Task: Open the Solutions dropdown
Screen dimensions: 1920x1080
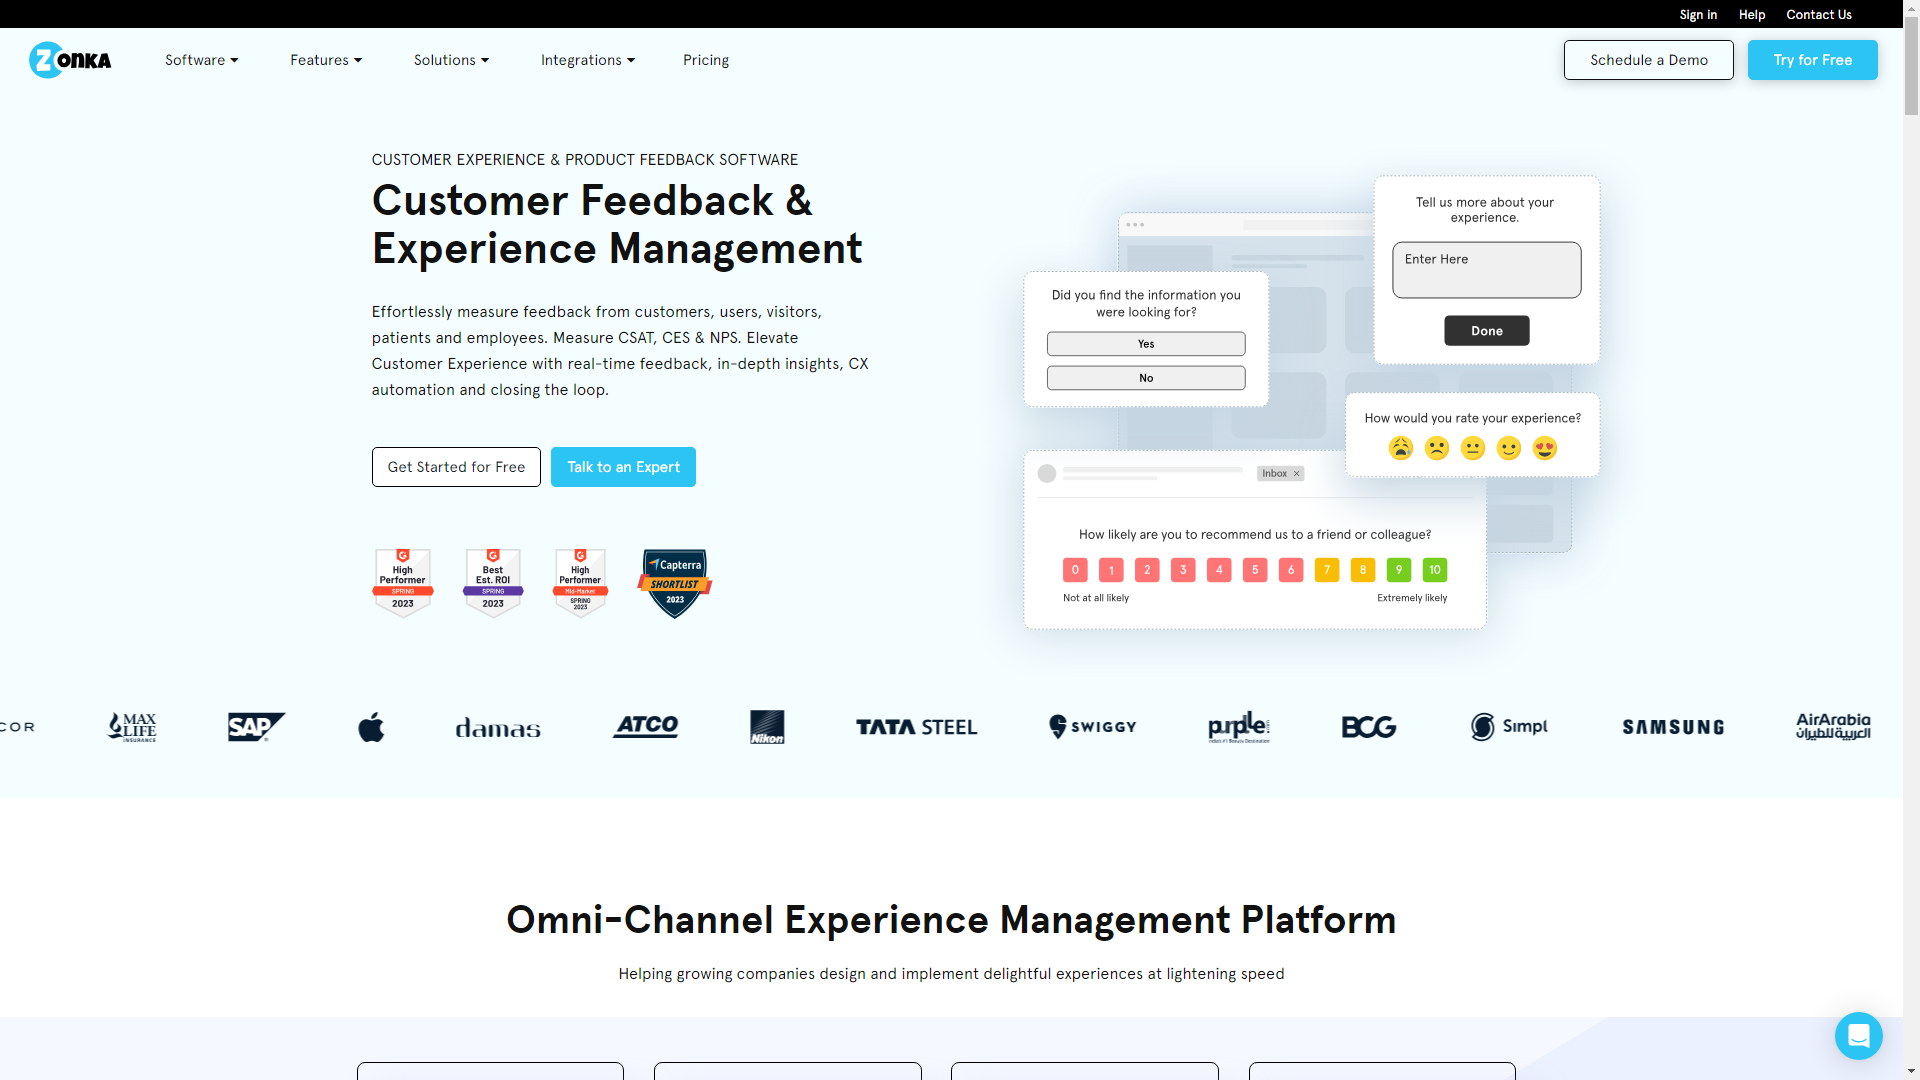Action: pos(451,60)
